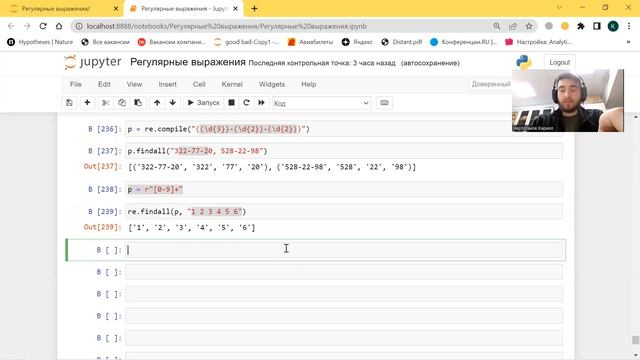Click the Out[239] output list
The height and width of the screenshot is (360, 640).
pos(191,227)
